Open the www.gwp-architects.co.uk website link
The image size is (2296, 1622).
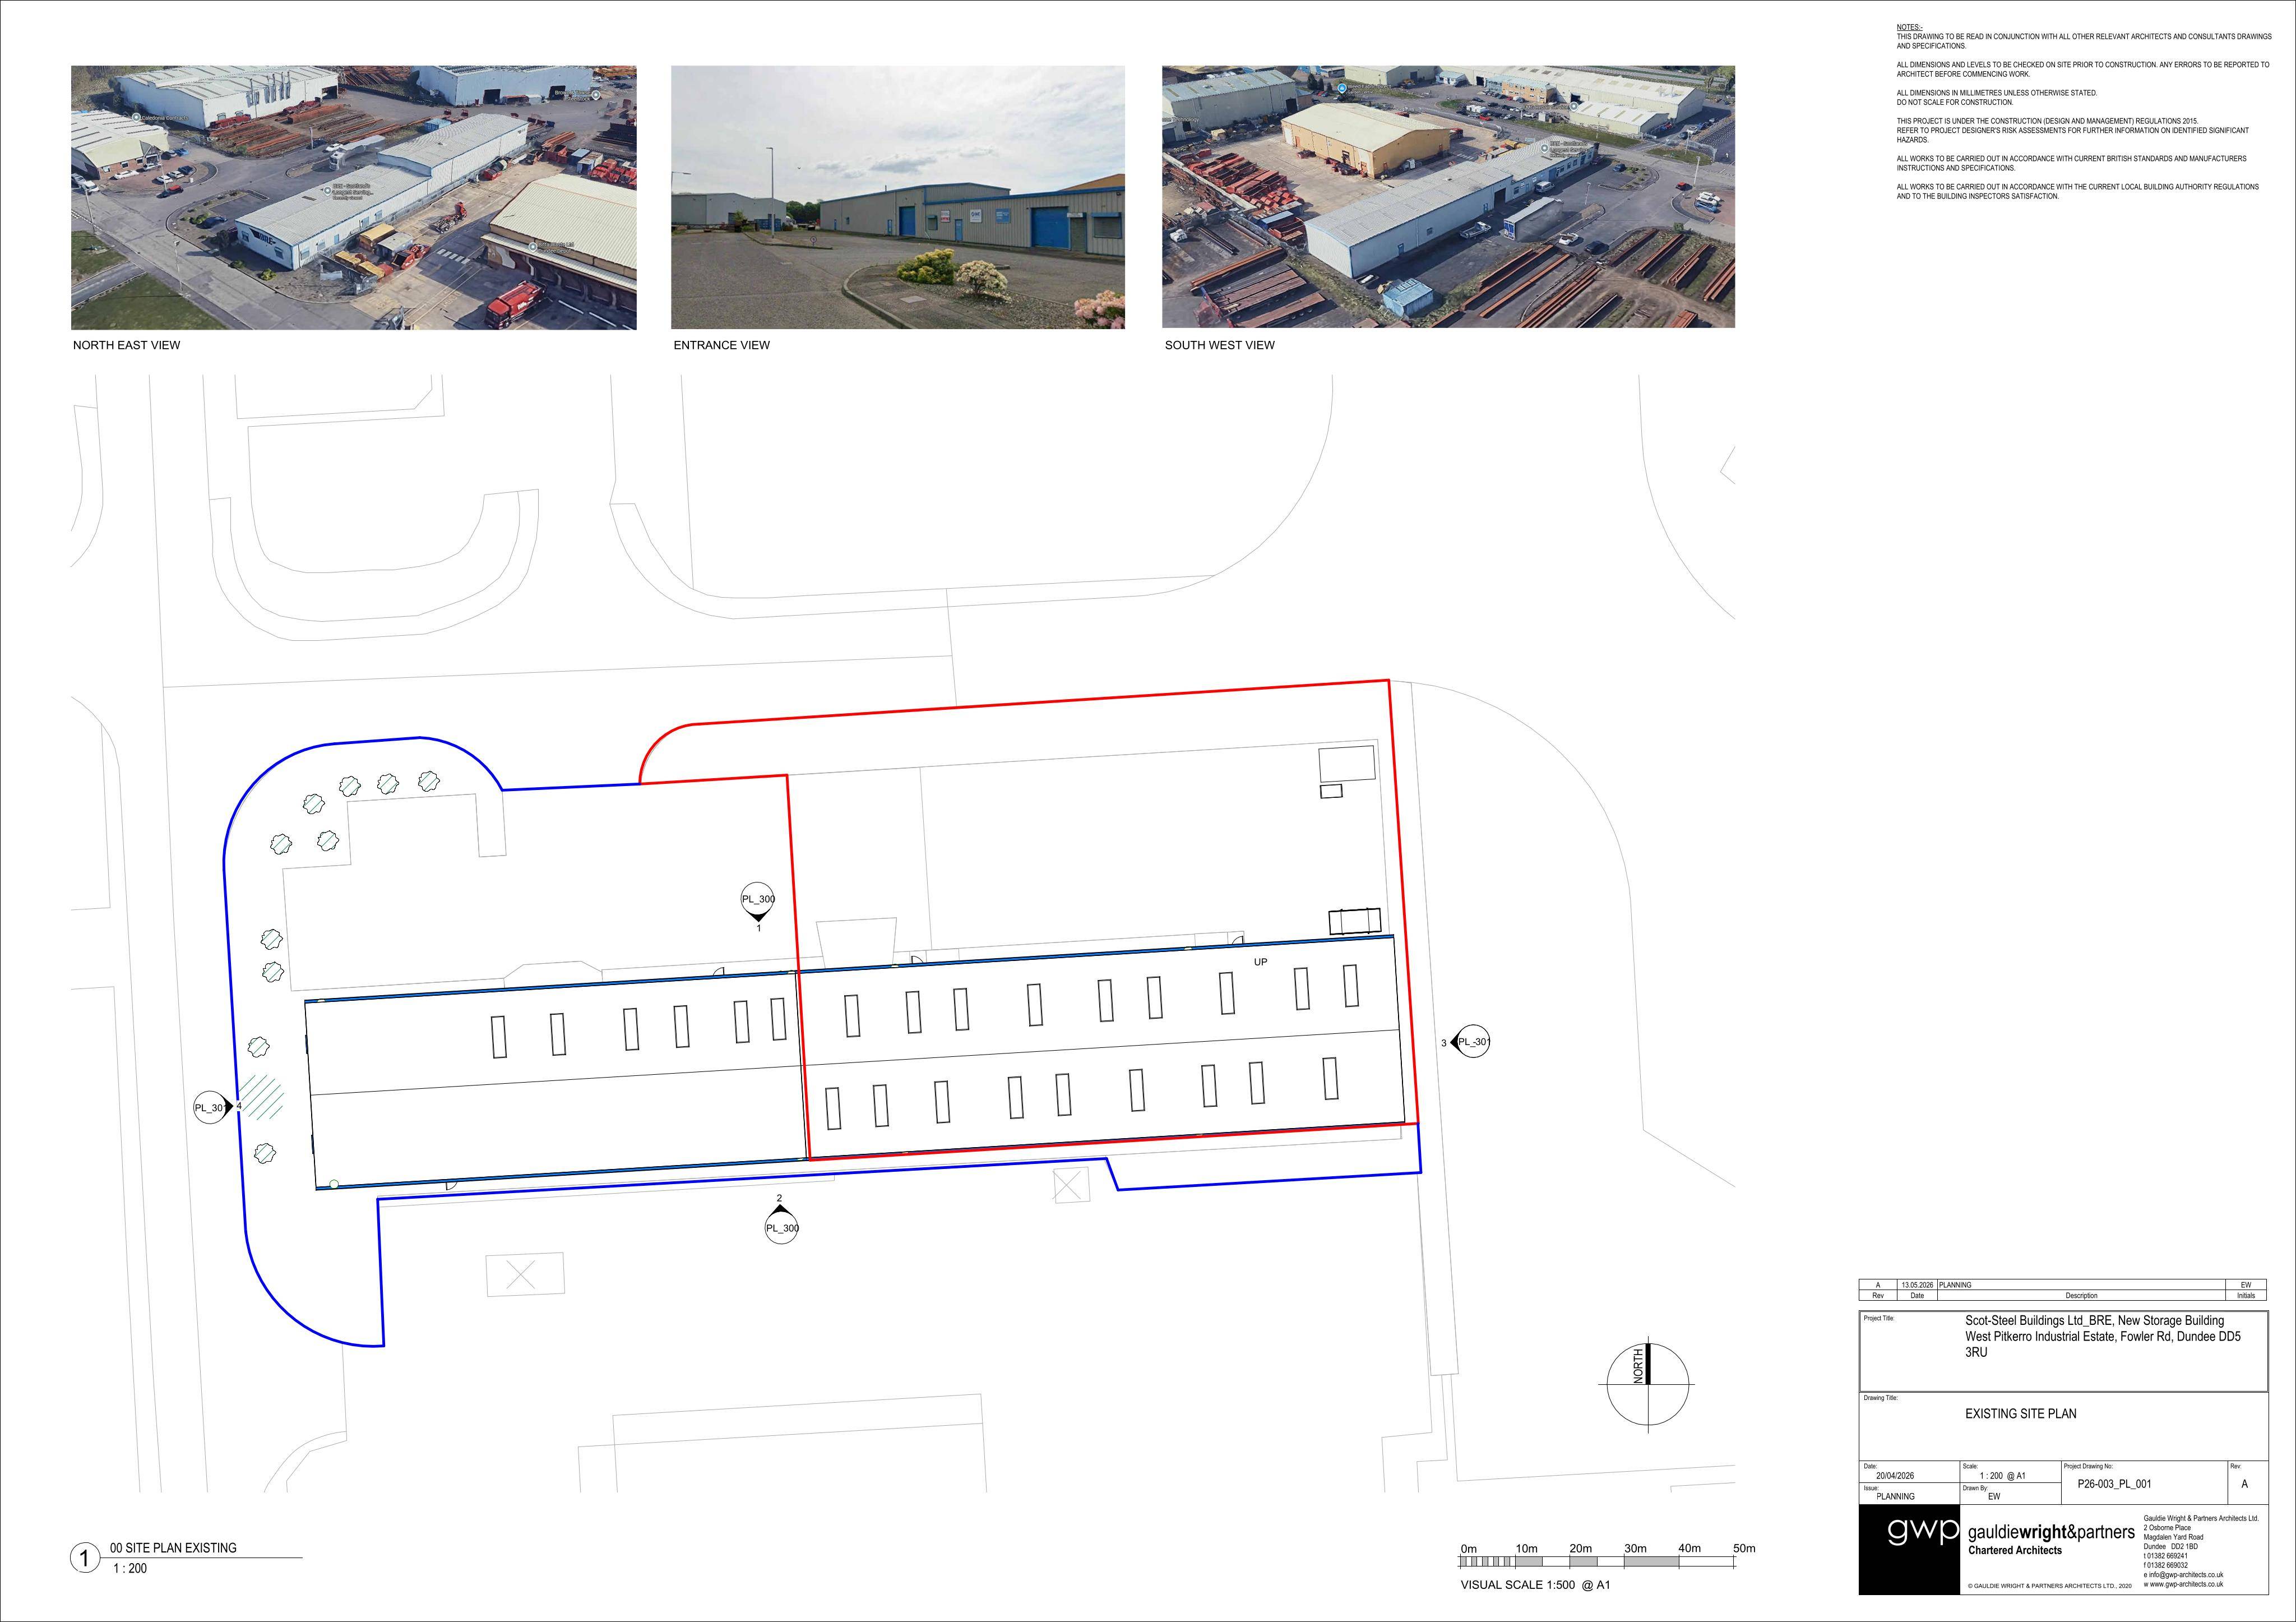pos(2187,1584)
